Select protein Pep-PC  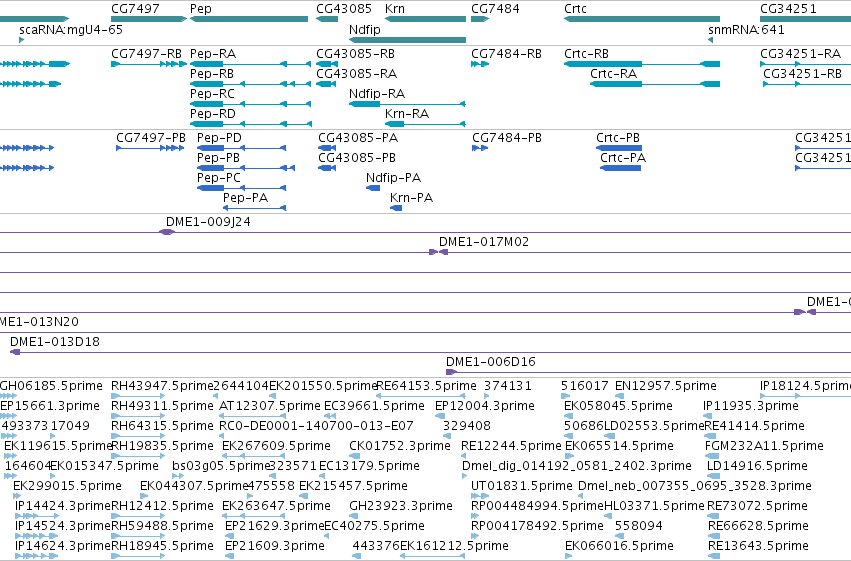click(x=242, y=188)
